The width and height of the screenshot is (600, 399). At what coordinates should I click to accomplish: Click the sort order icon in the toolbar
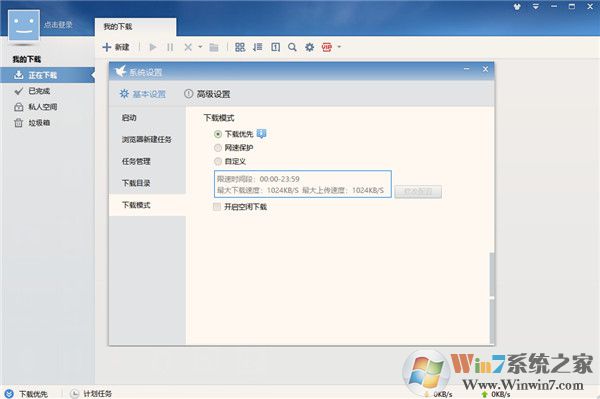(x=258, y=47)
